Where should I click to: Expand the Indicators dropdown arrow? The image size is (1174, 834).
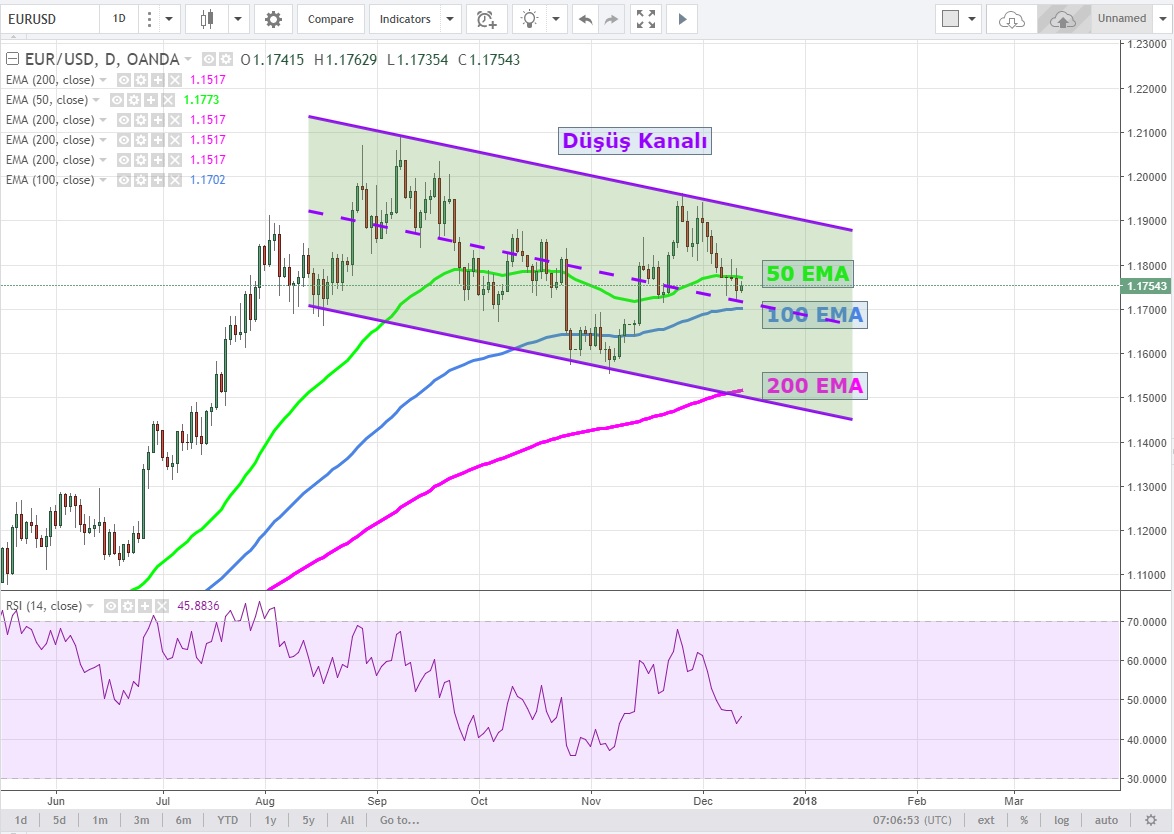[x=450, y=19]
